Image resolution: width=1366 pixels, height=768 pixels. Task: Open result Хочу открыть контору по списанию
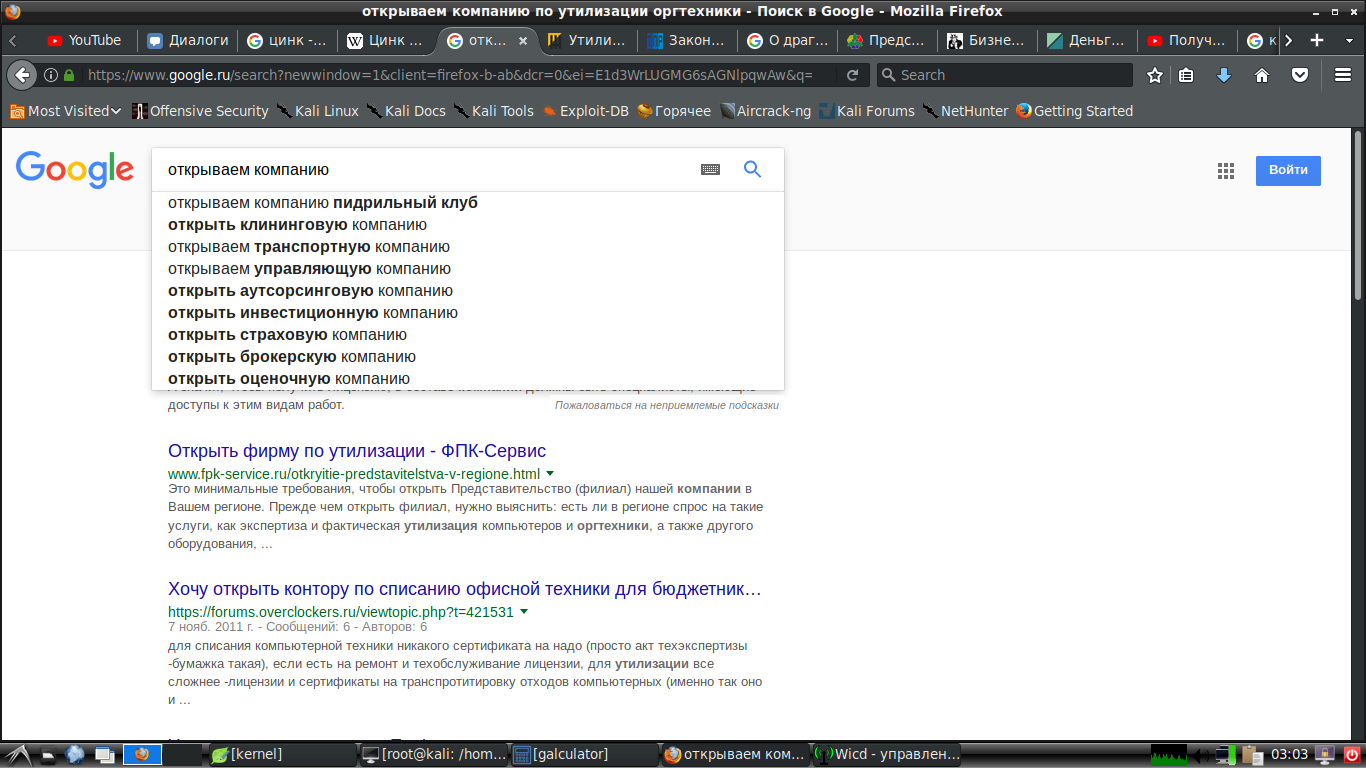465,589
